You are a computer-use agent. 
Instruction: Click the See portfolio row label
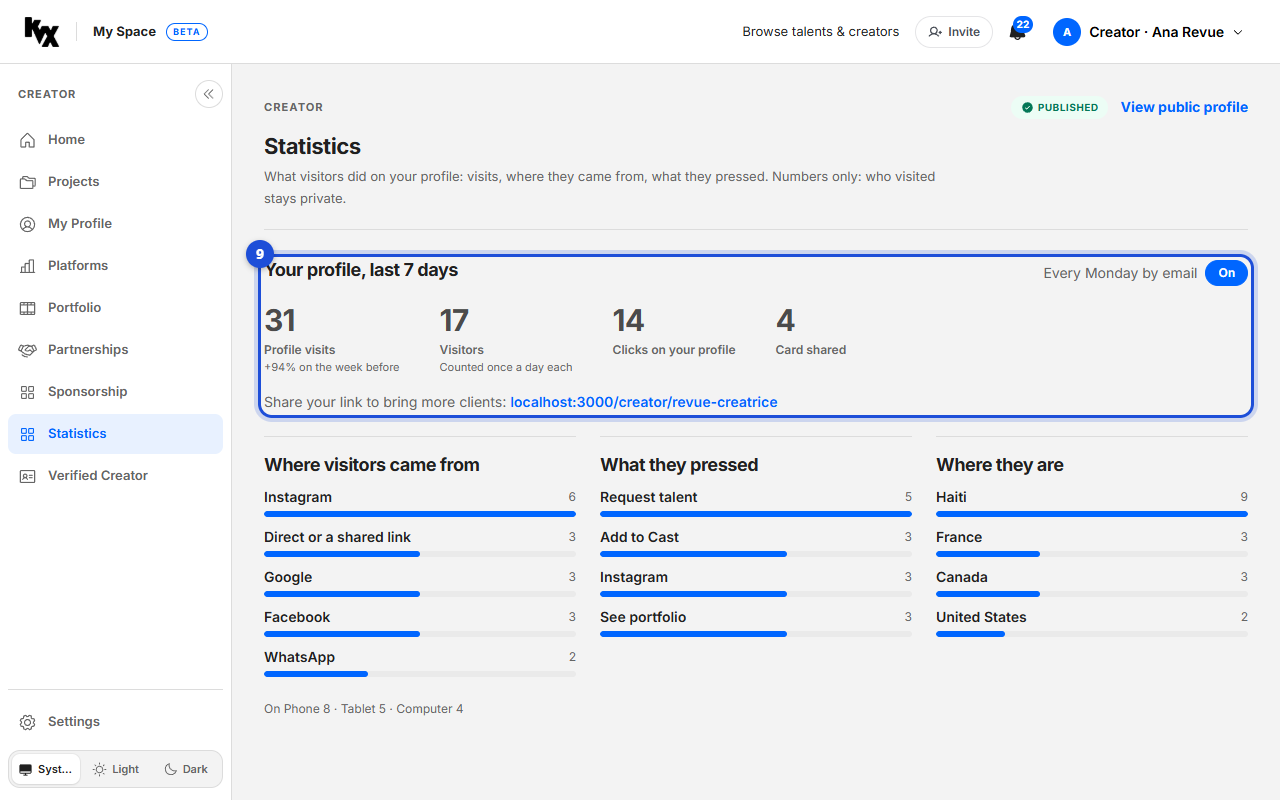pyautogui.click(x=643, y=617)
